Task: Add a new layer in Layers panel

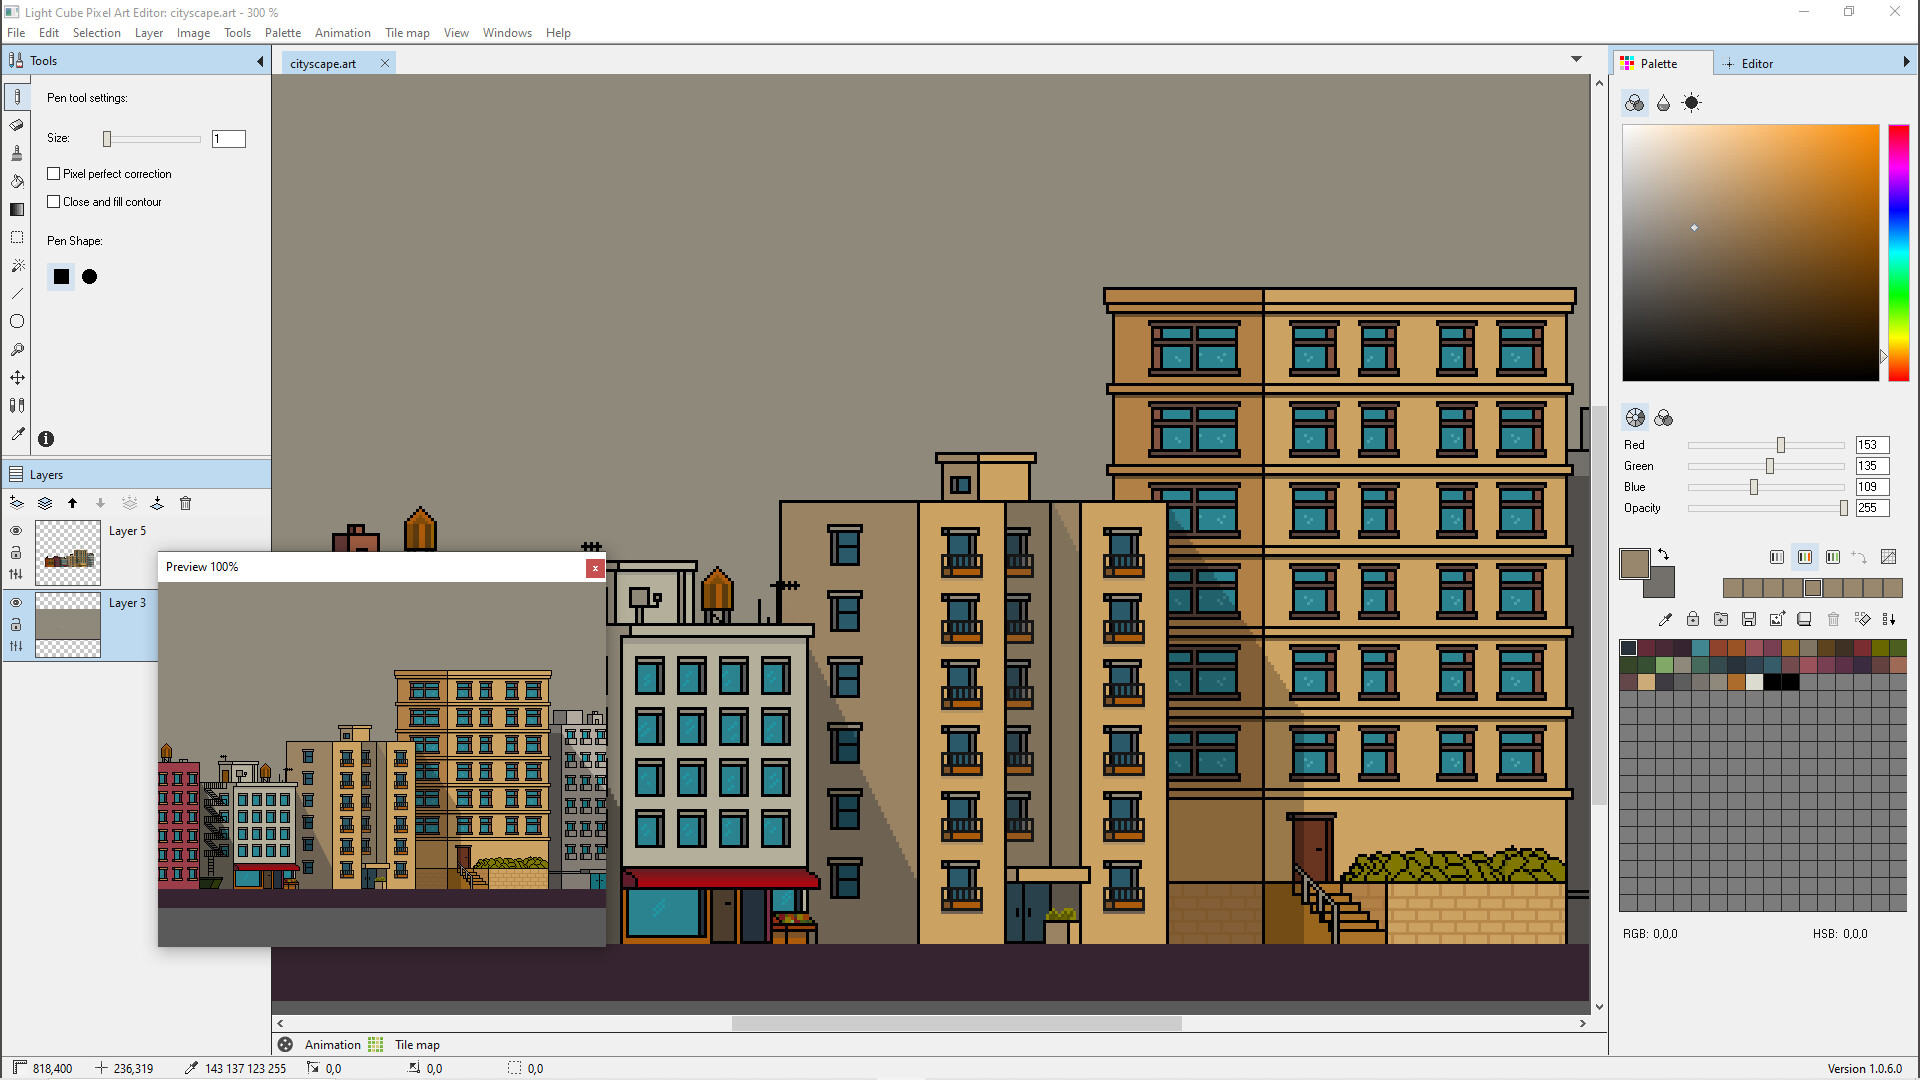Action: pos(16,503)
